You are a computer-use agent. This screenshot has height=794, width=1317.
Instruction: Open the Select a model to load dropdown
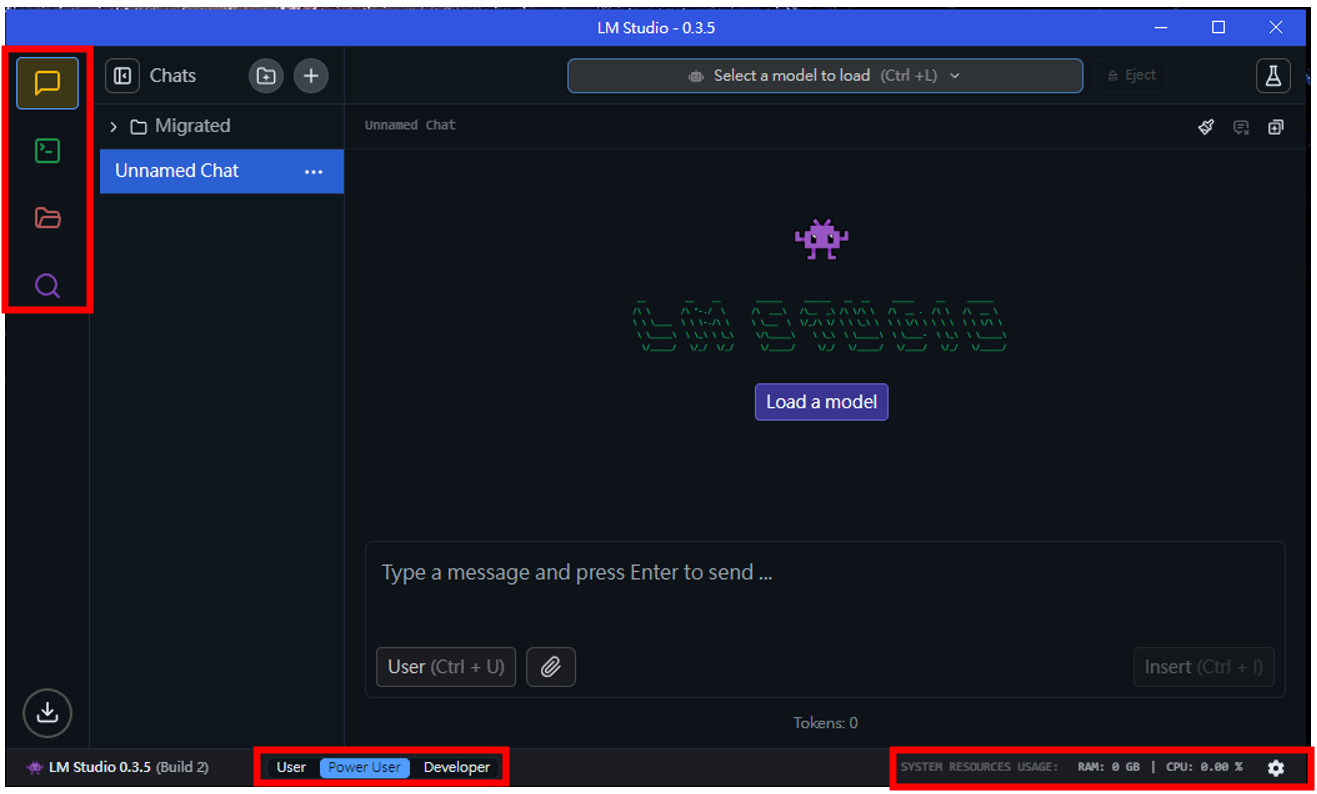[825, 76]
